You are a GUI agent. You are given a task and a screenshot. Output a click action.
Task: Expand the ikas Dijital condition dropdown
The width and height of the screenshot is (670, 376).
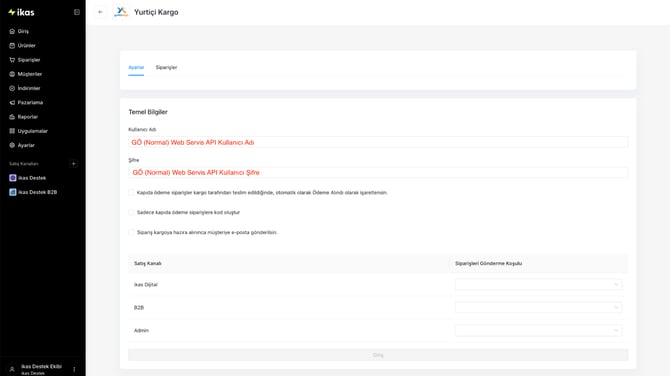click(x=538, y=285)
